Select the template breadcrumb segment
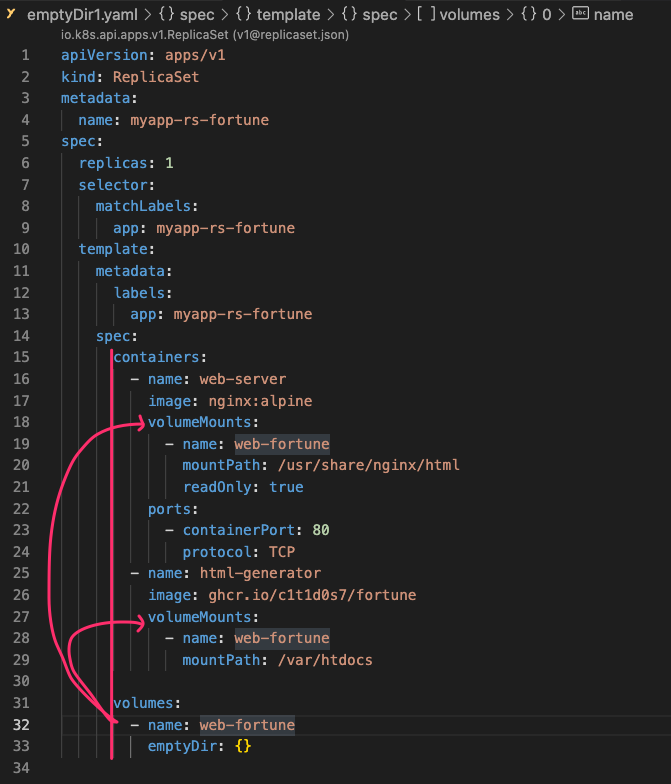Image resolution: width=671 pixels, height=784 pixels. 288,15
